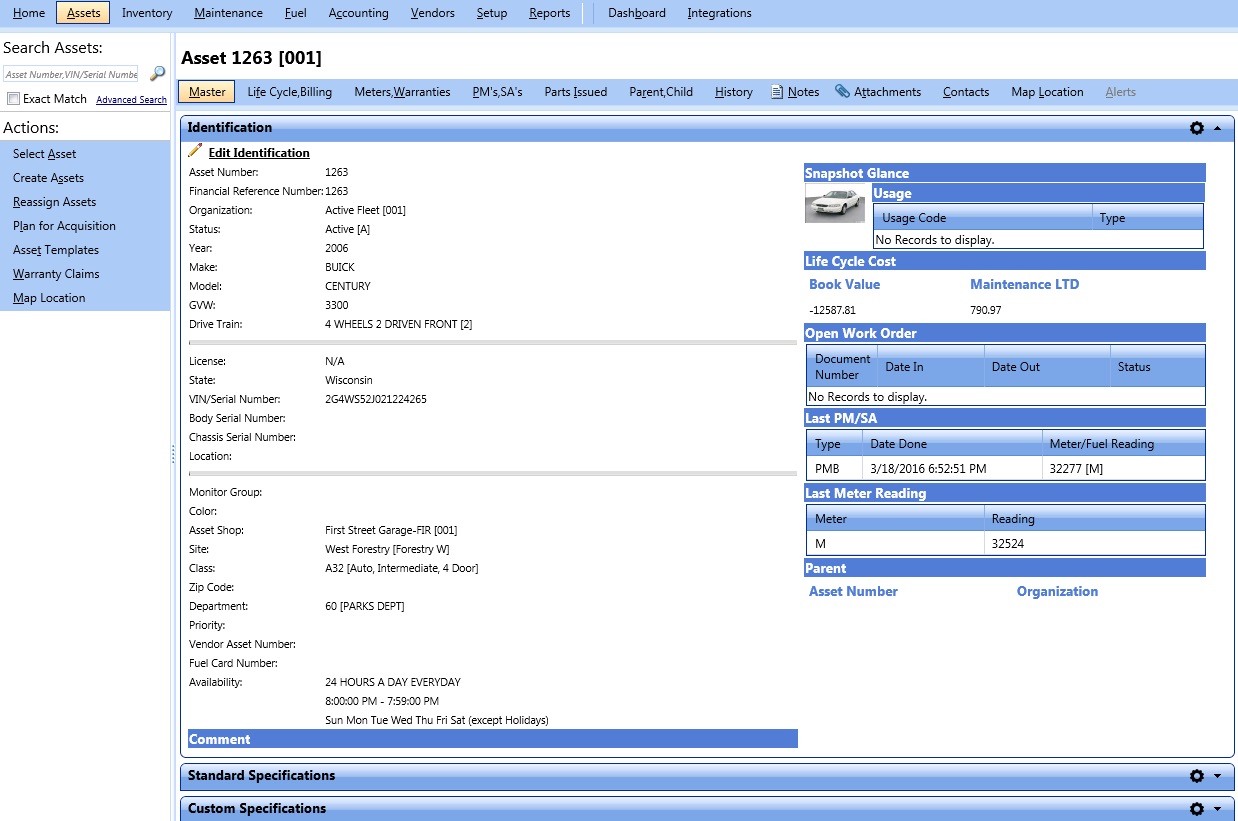1238x821 pixels.
Task: Open Integrations in the top bar
Action: pyautogui.click(x=720, y=13)
